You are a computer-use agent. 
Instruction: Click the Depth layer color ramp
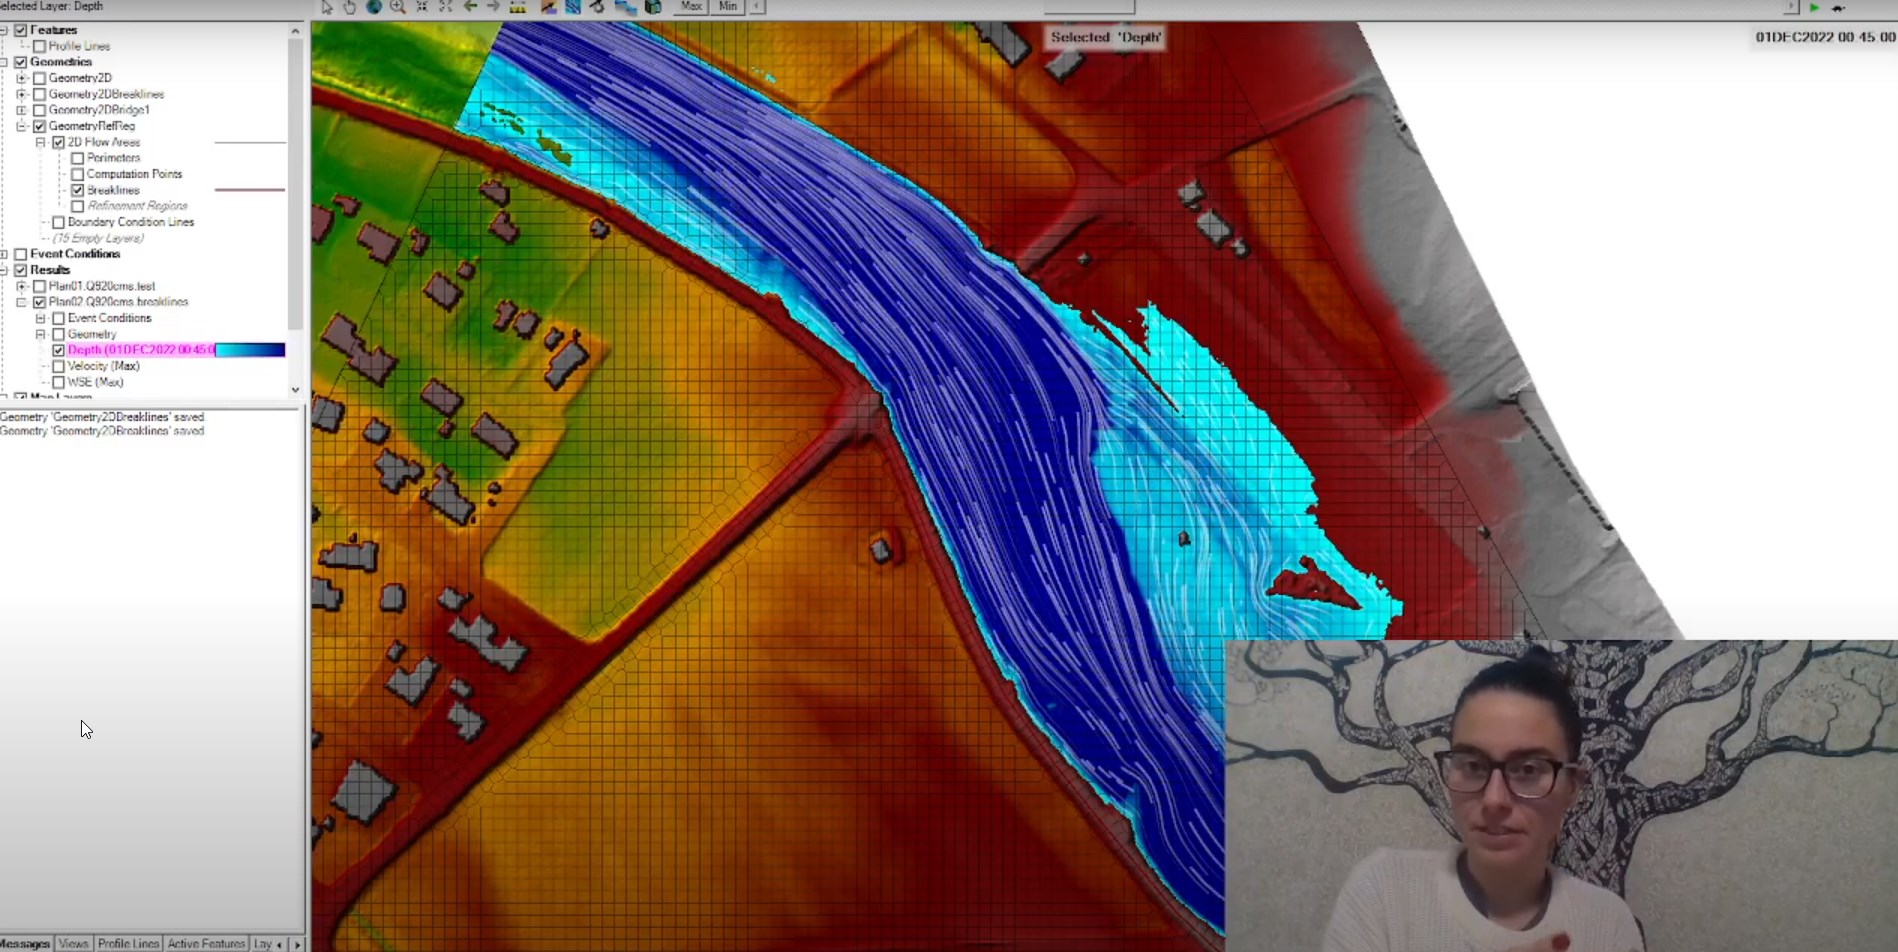click(250, 350)
